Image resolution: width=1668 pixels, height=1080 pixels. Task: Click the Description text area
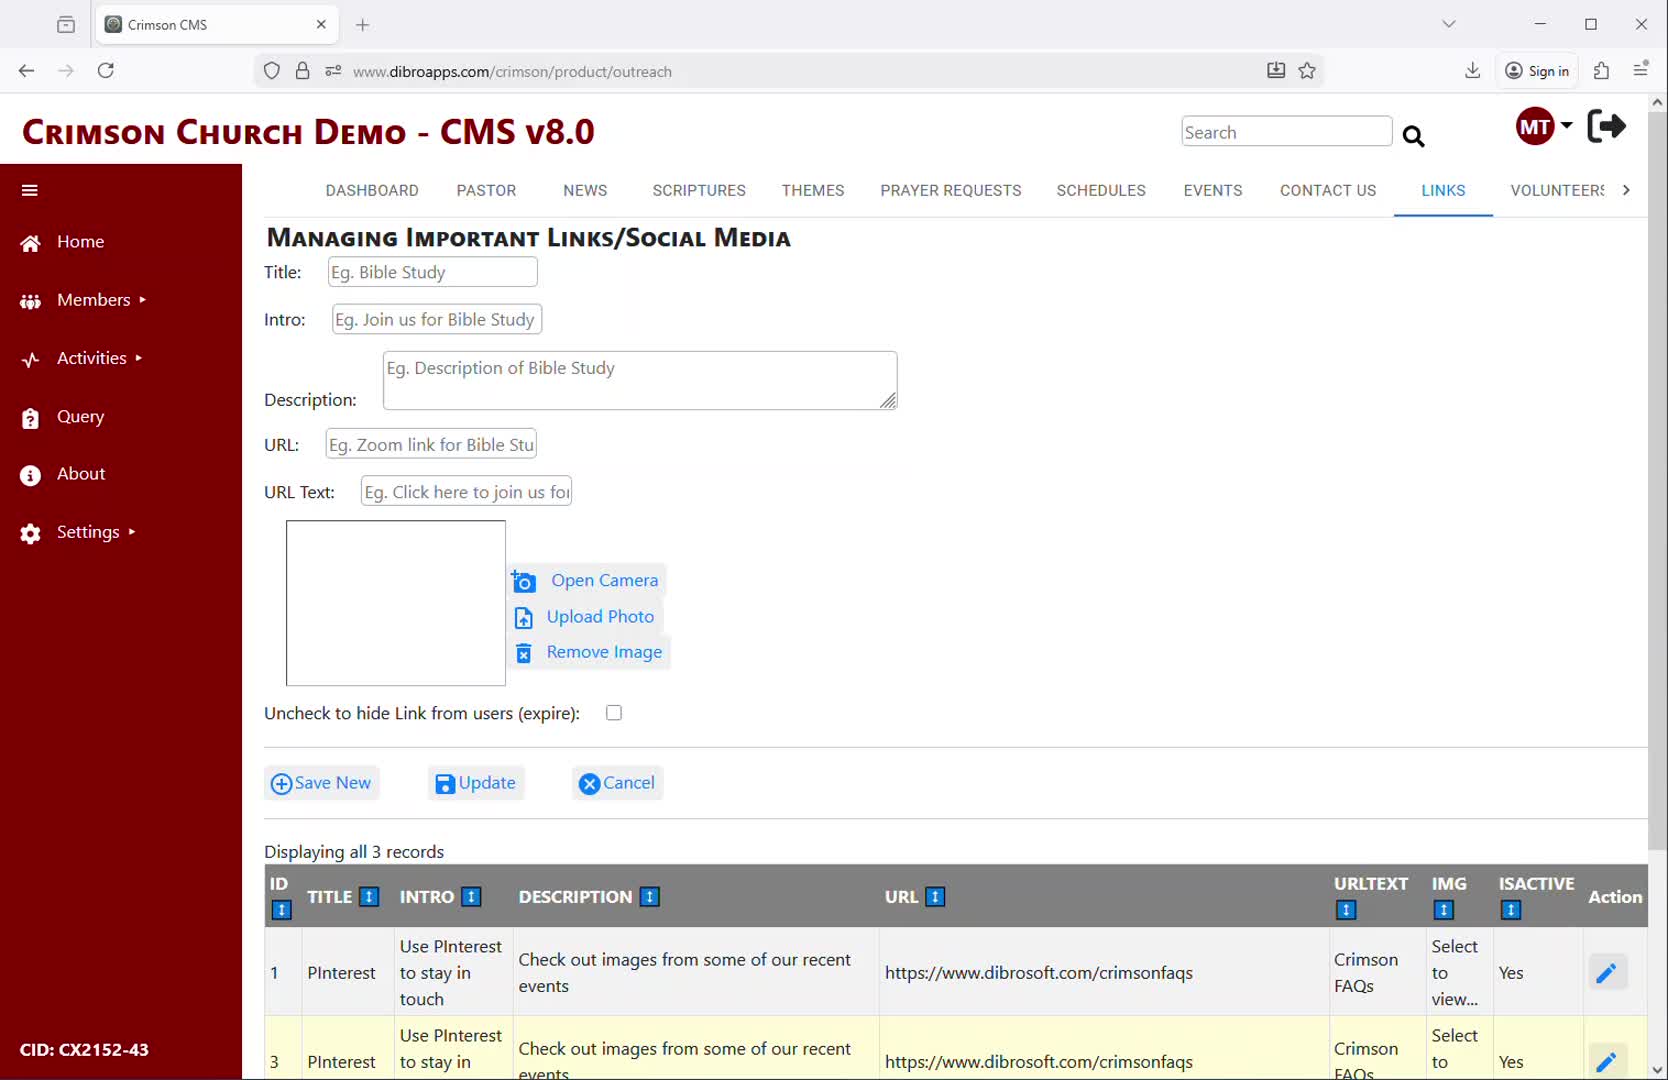click(639, 380)
